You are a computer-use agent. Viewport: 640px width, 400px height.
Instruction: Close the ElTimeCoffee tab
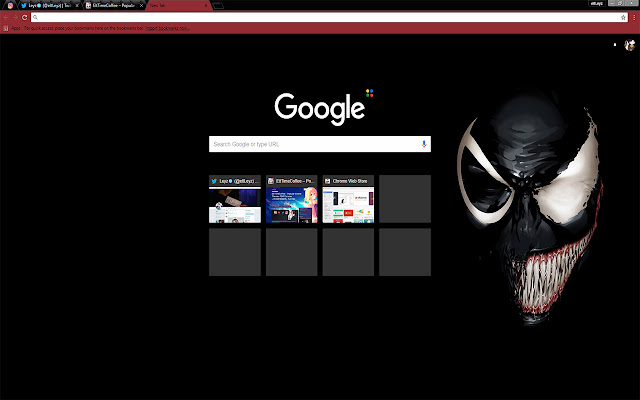[x=141, y=5]
